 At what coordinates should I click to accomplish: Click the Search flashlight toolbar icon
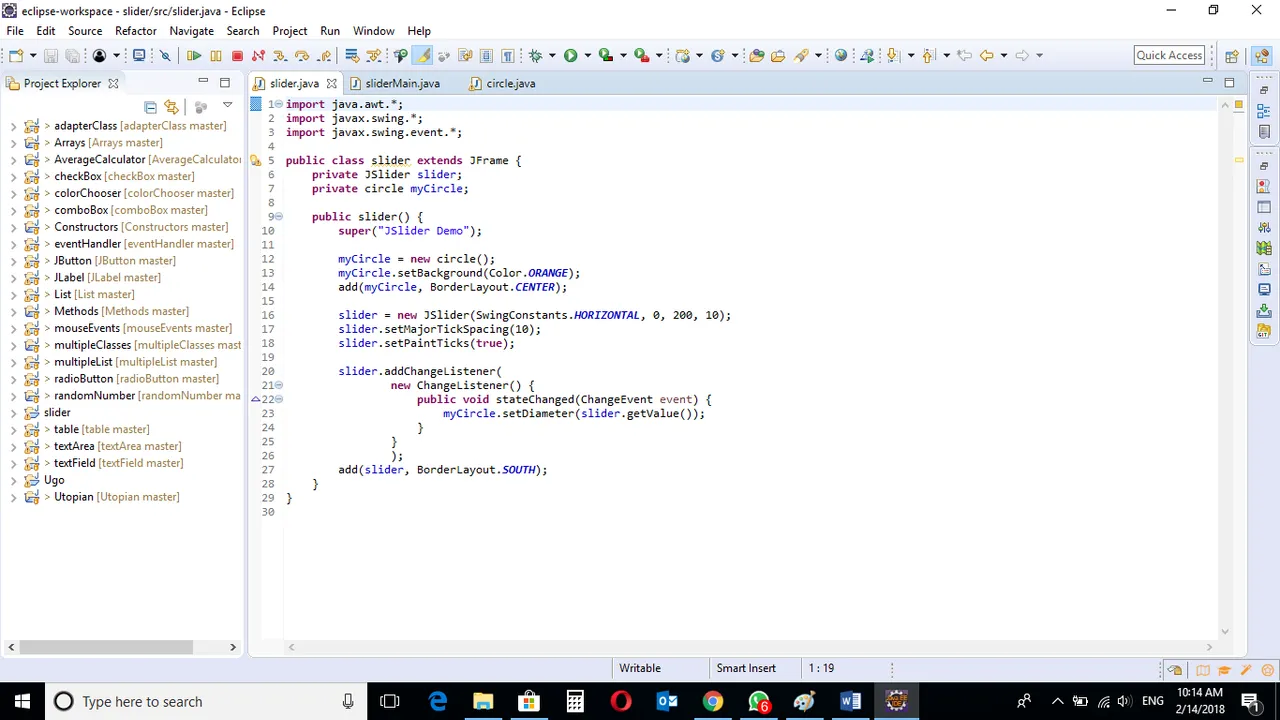coord(801,56)
